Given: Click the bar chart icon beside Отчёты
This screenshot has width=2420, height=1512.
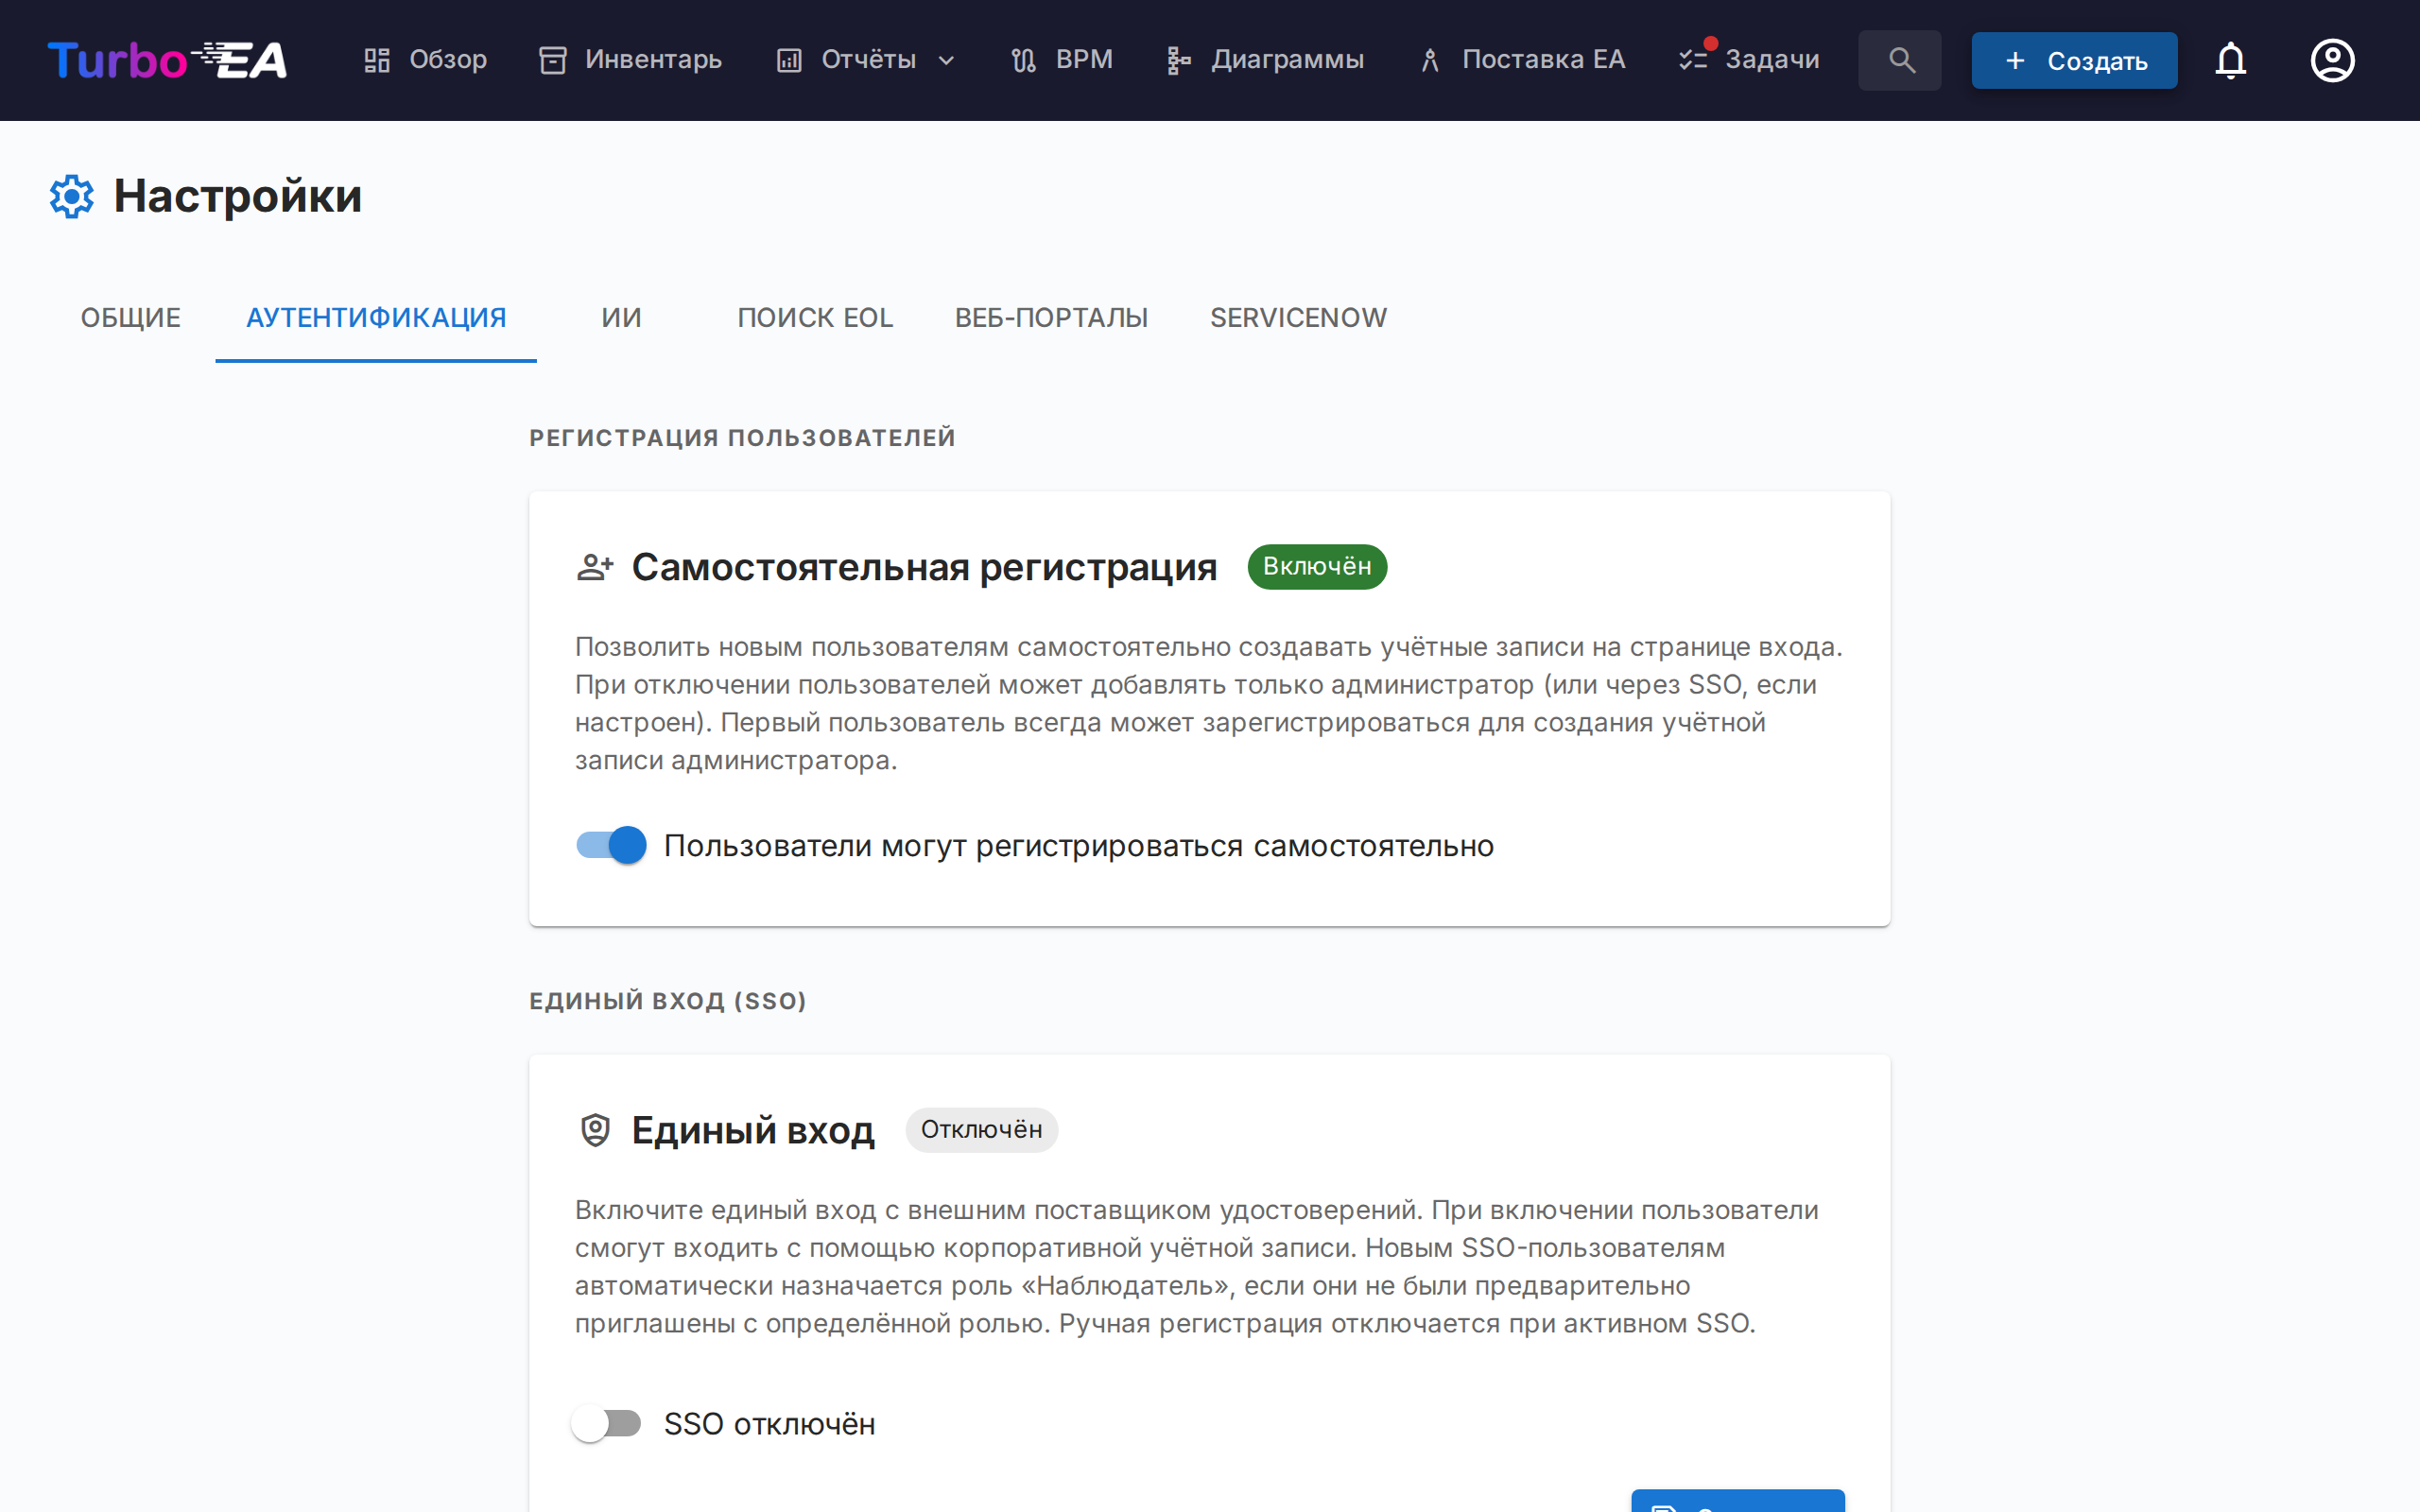Looking at the screenshot, I should point(789,60).
